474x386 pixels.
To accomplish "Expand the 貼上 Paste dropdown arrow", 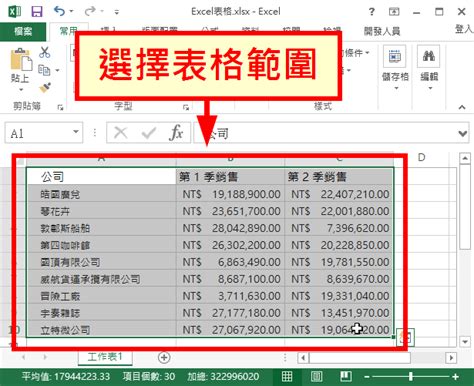I will [21, 89].
